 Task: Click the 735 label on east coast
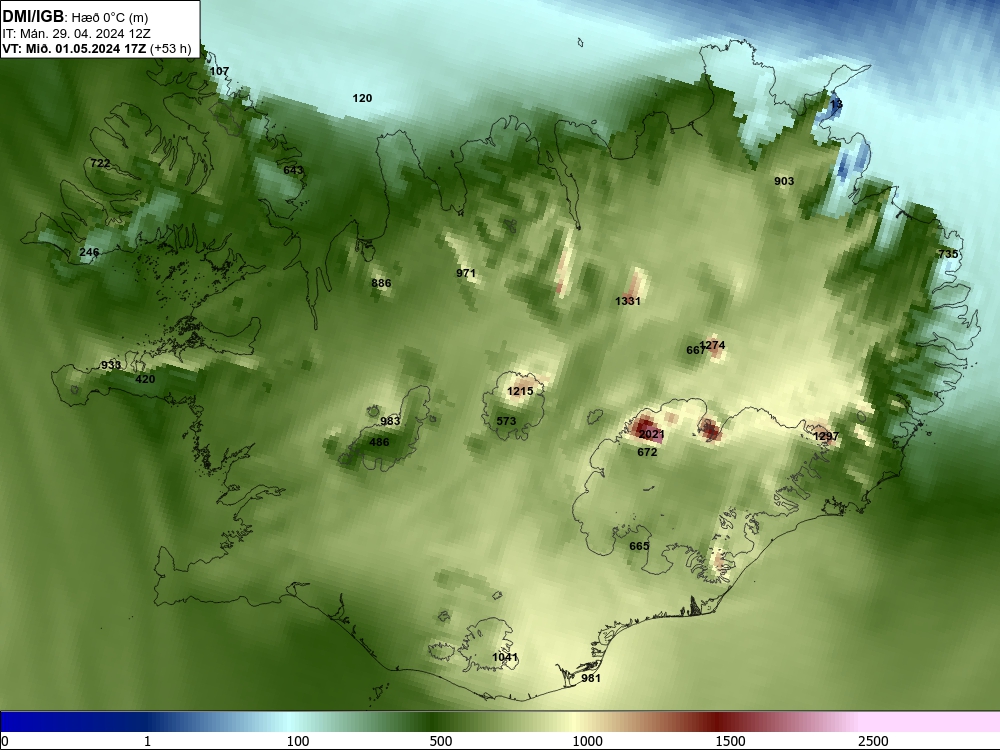[948, 254]
